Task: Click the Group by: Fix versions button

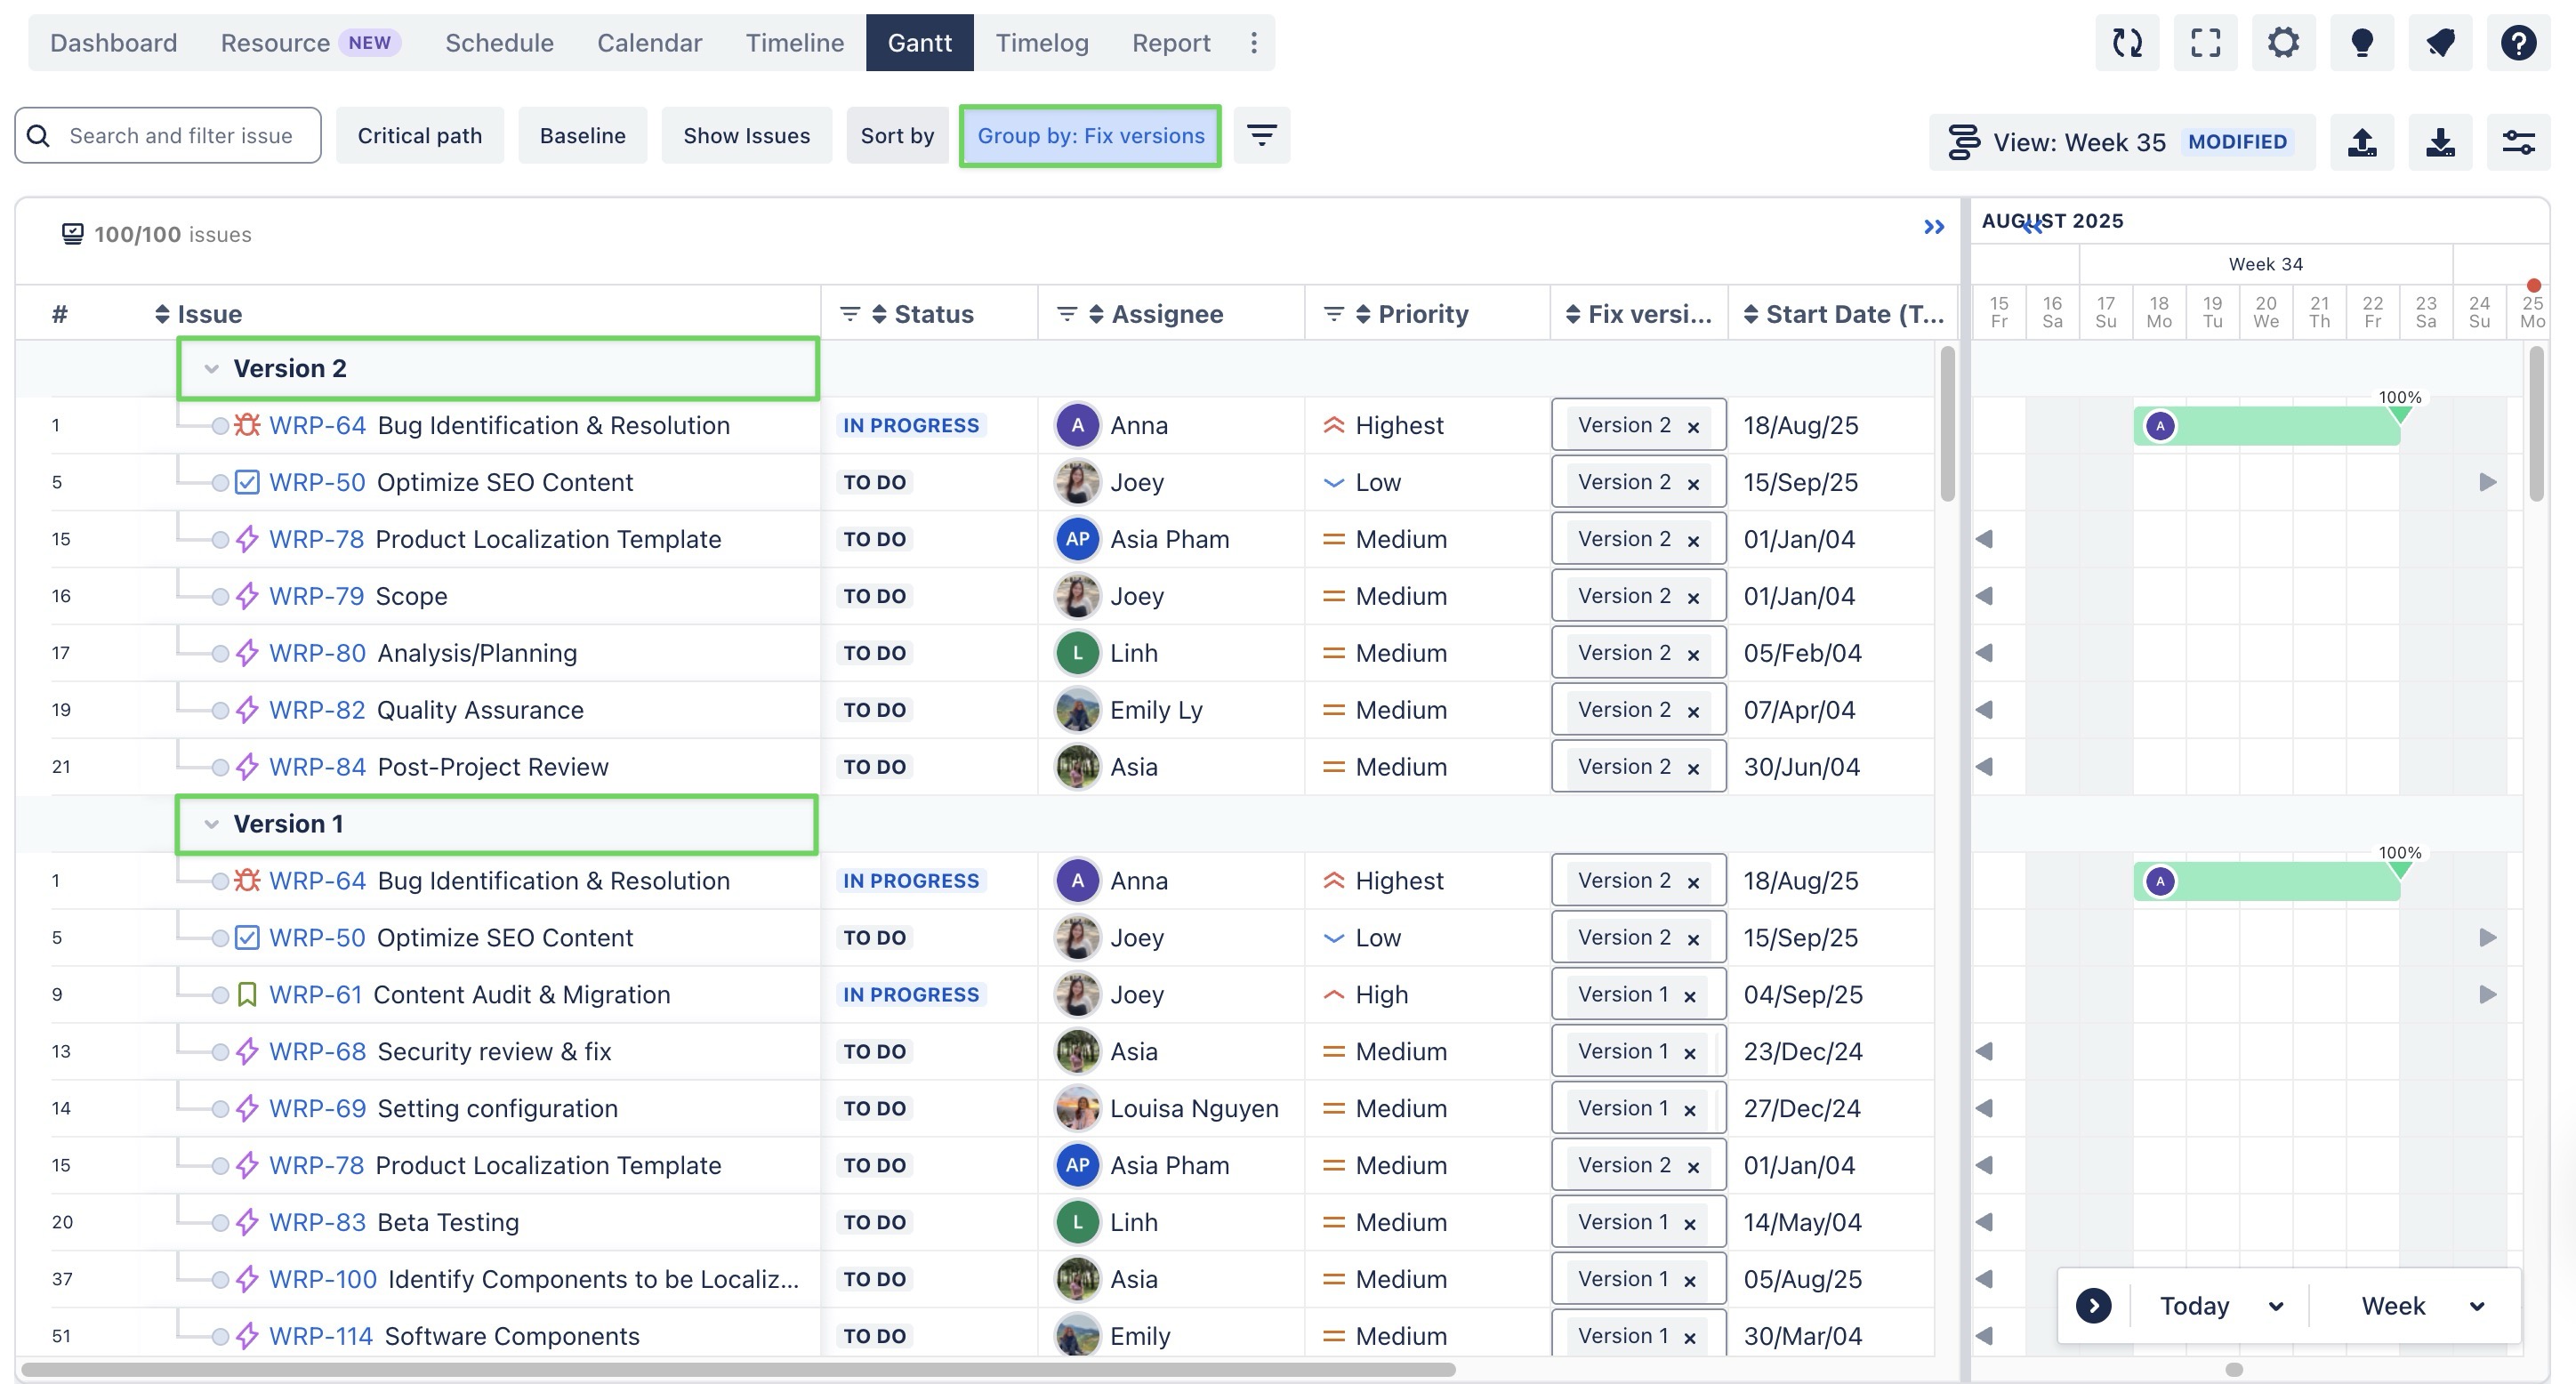Action: pos(1090,135)
